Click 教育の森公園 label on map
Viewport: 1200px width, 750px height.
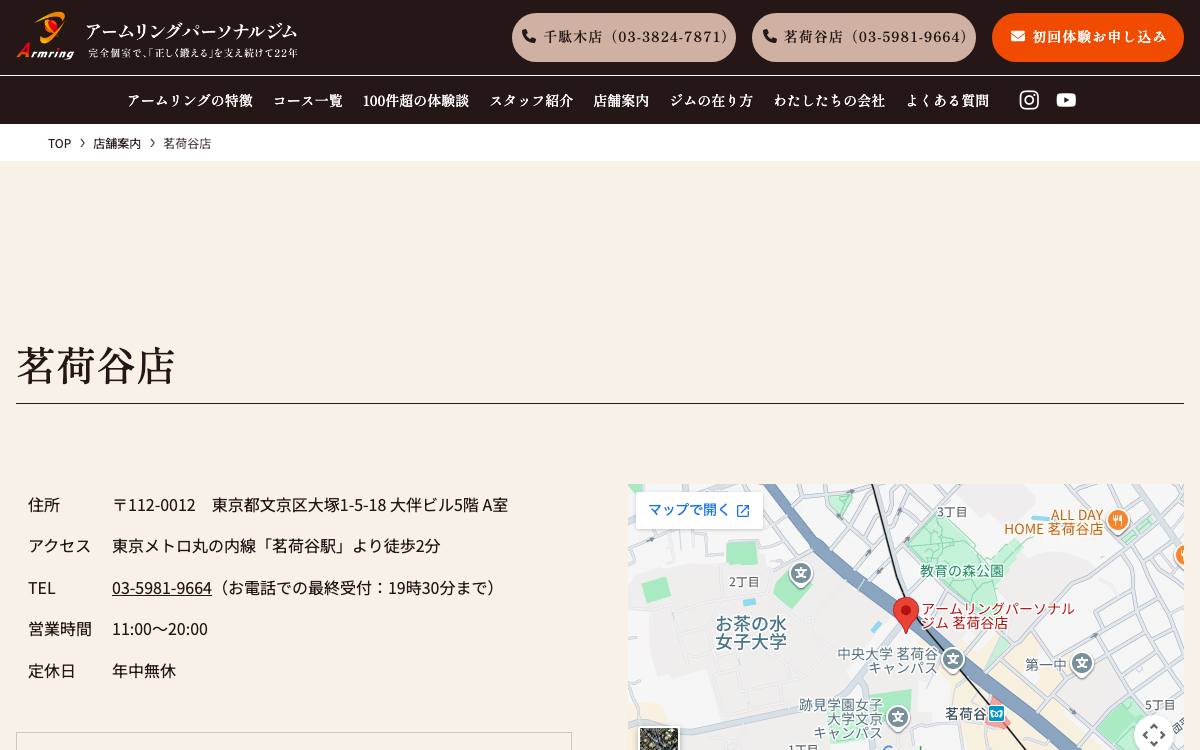point(962,571)
